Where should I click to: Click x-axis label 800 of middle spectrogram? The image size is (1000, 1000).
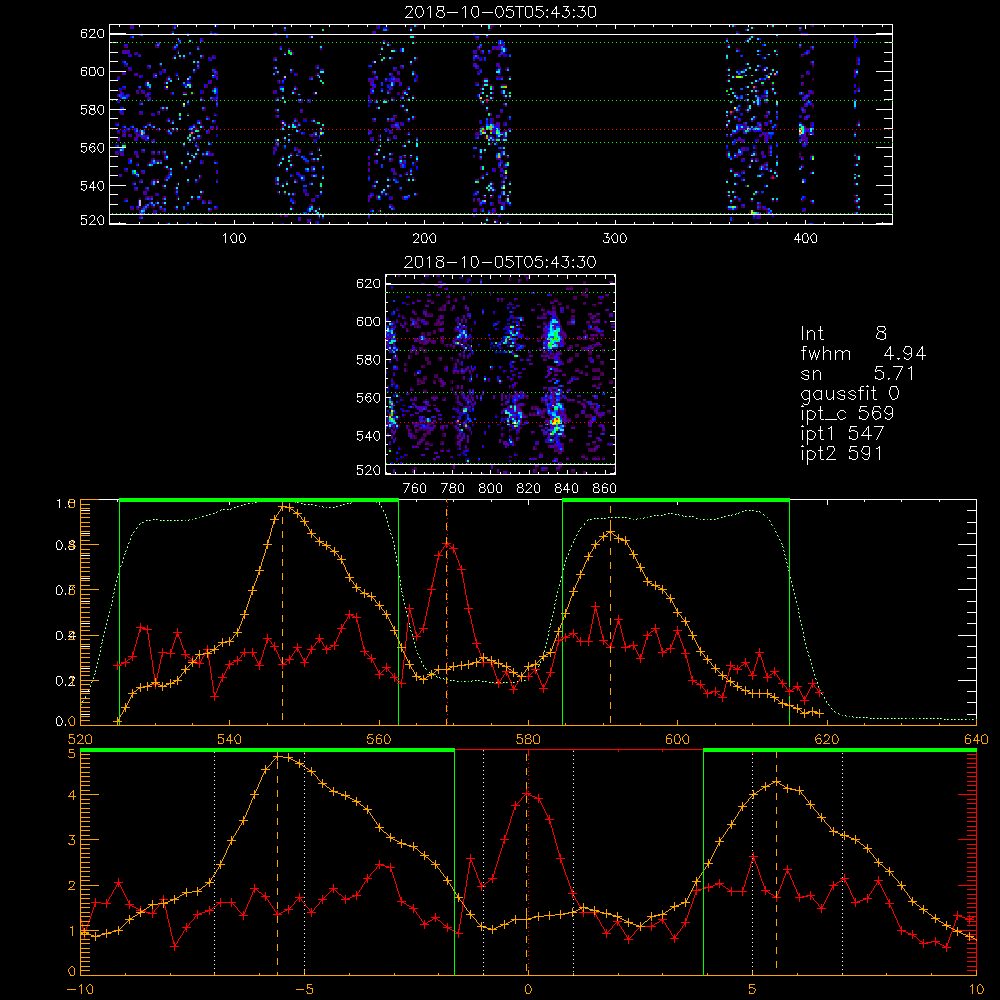click(x=490, y=489)
